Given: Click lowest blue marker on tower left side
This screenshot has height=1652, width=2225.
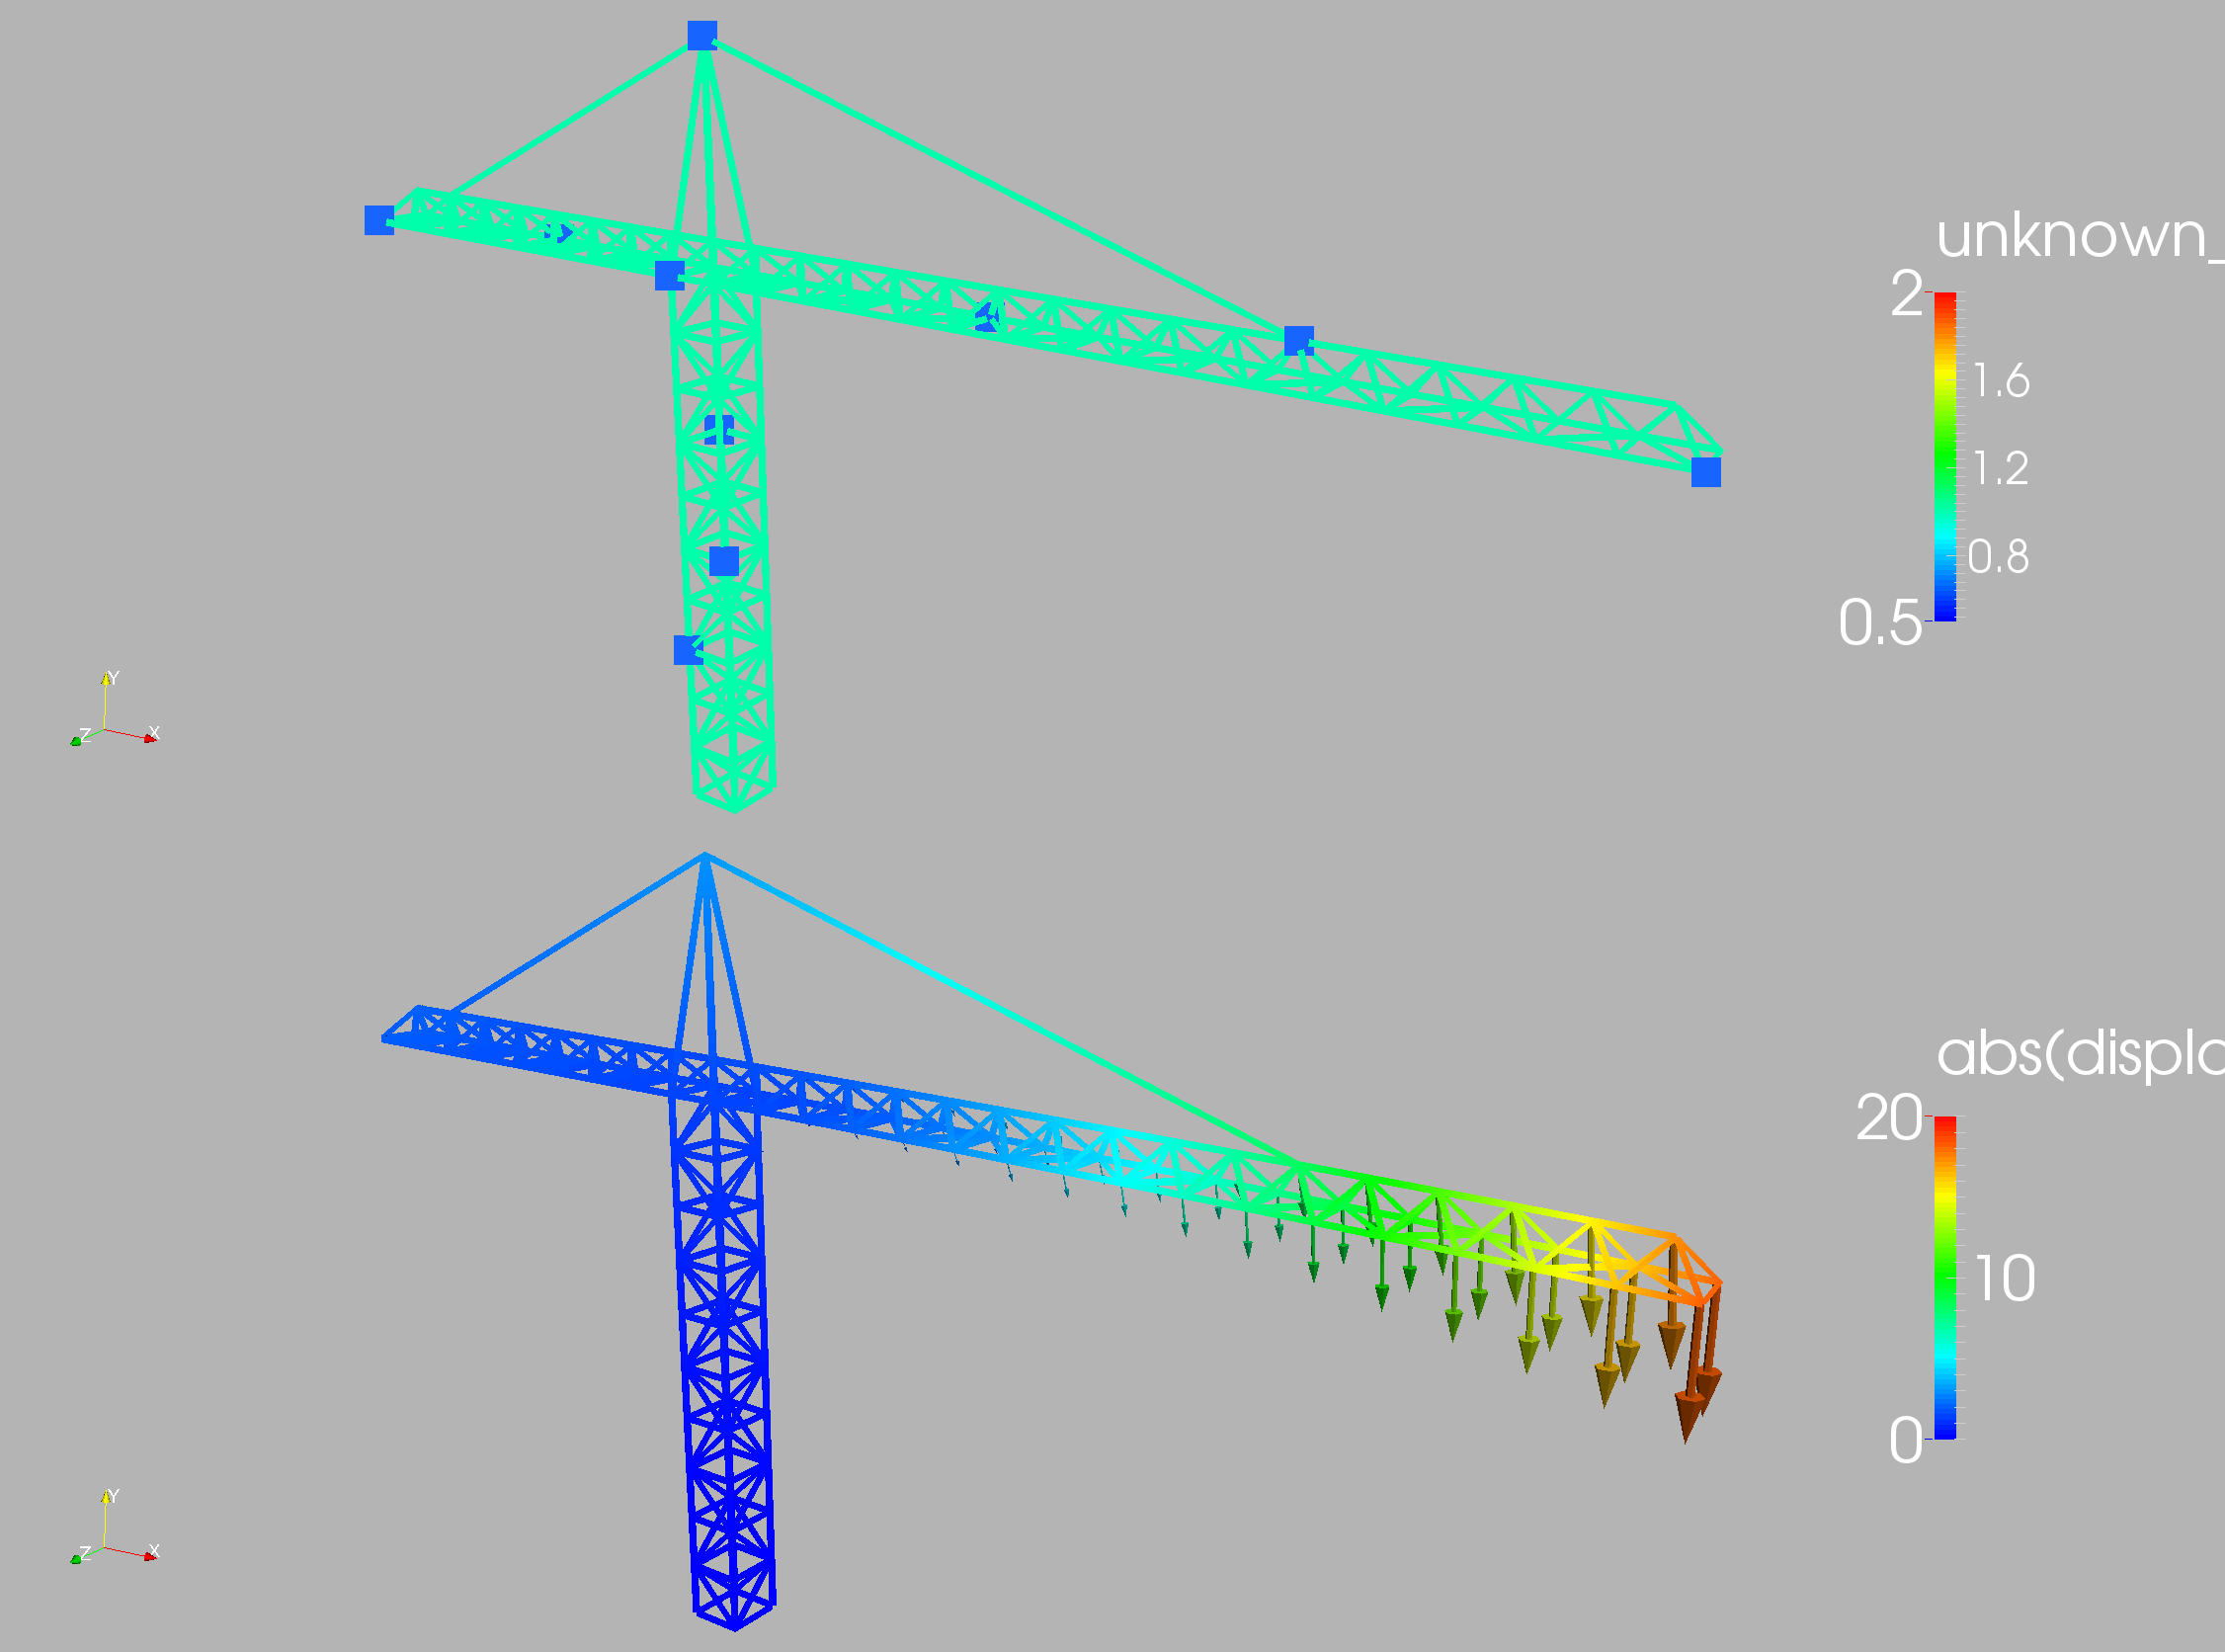Looking at the screenshot, I should click(x=688, y=650).
